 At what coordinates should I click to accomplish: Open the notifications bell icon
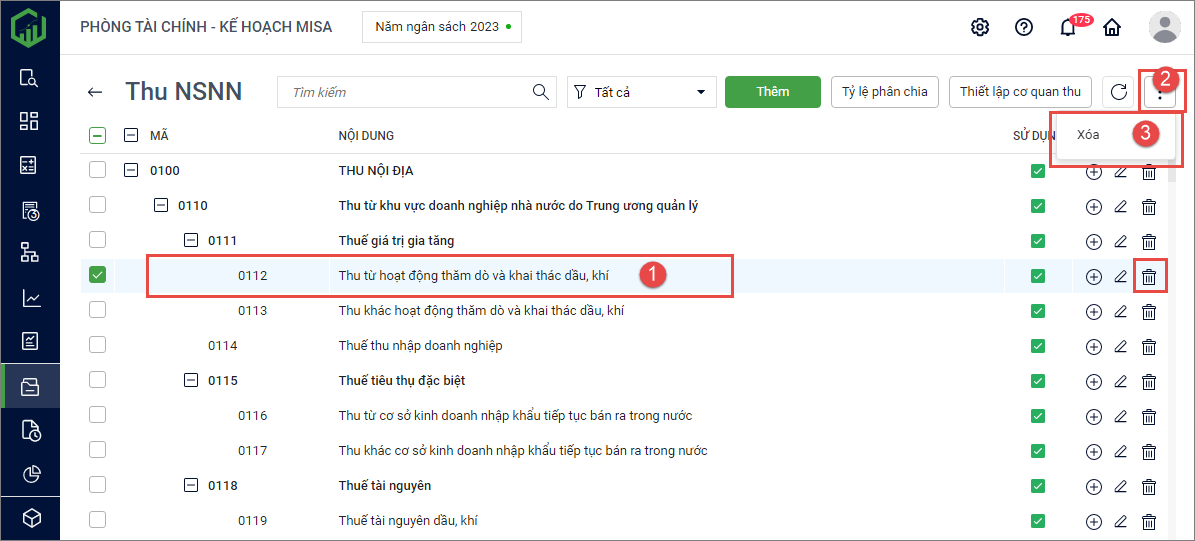pyautogui.click(x=1068, y=27)
